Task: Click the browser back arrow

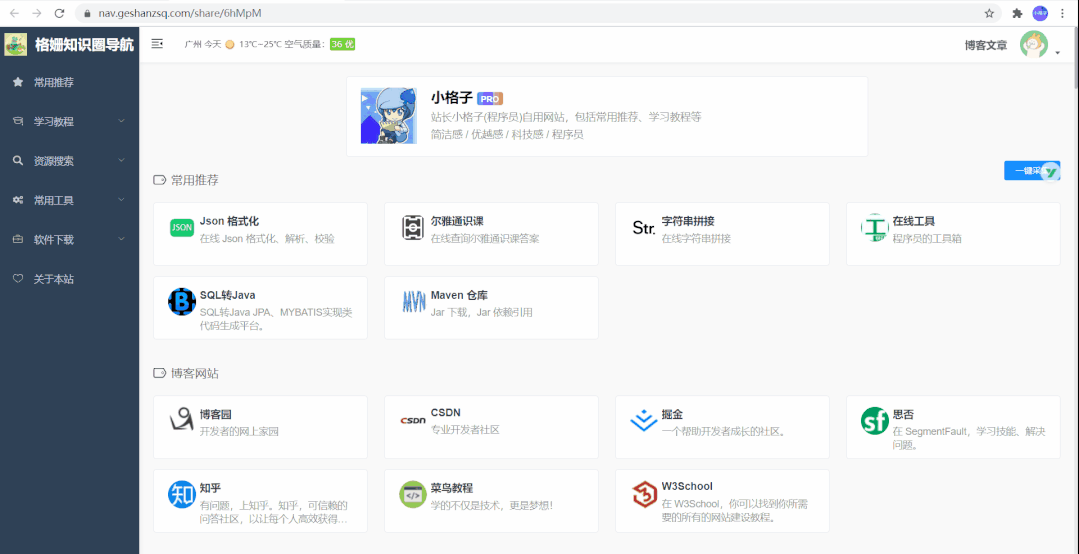Action: click(14, 13)
